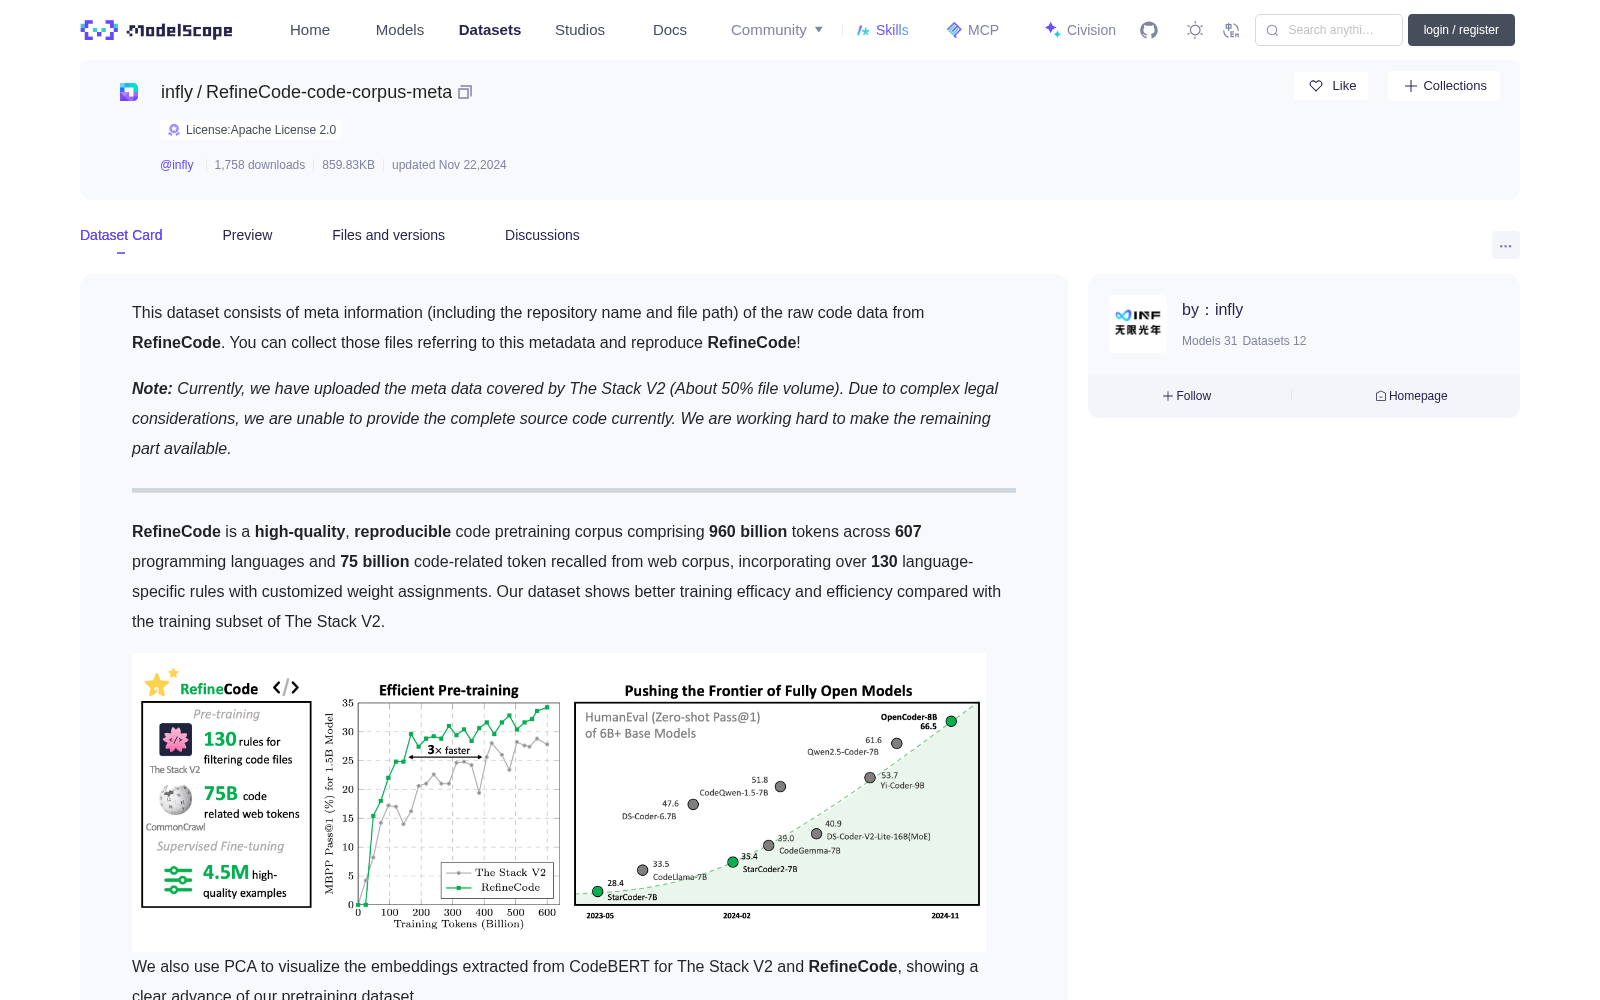
Task: Copy dataset name with copy icon
Action: point(465,92)
